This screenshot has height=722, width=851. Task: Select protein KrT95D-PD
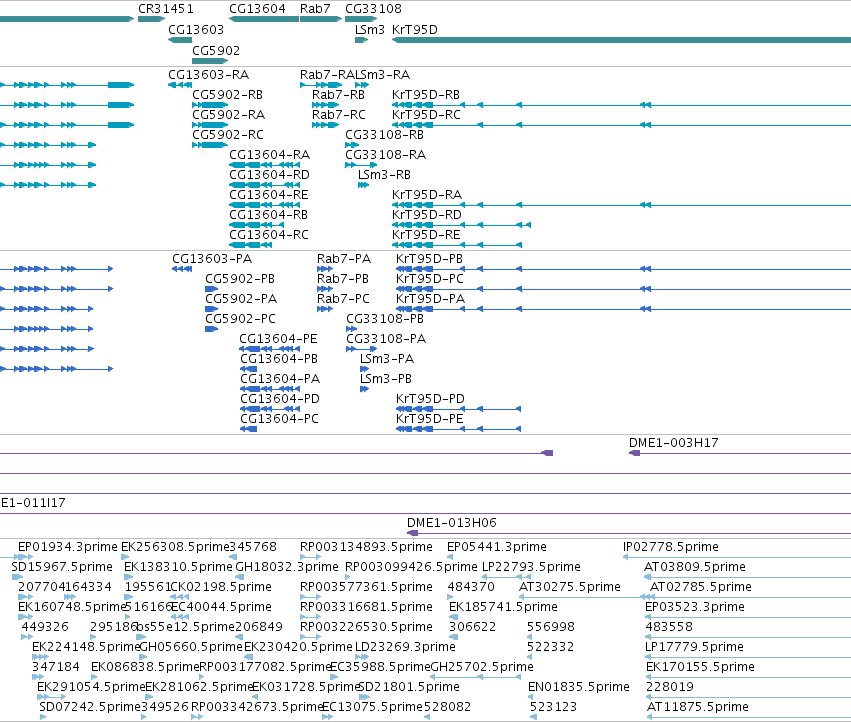click(x=430, y=398)
